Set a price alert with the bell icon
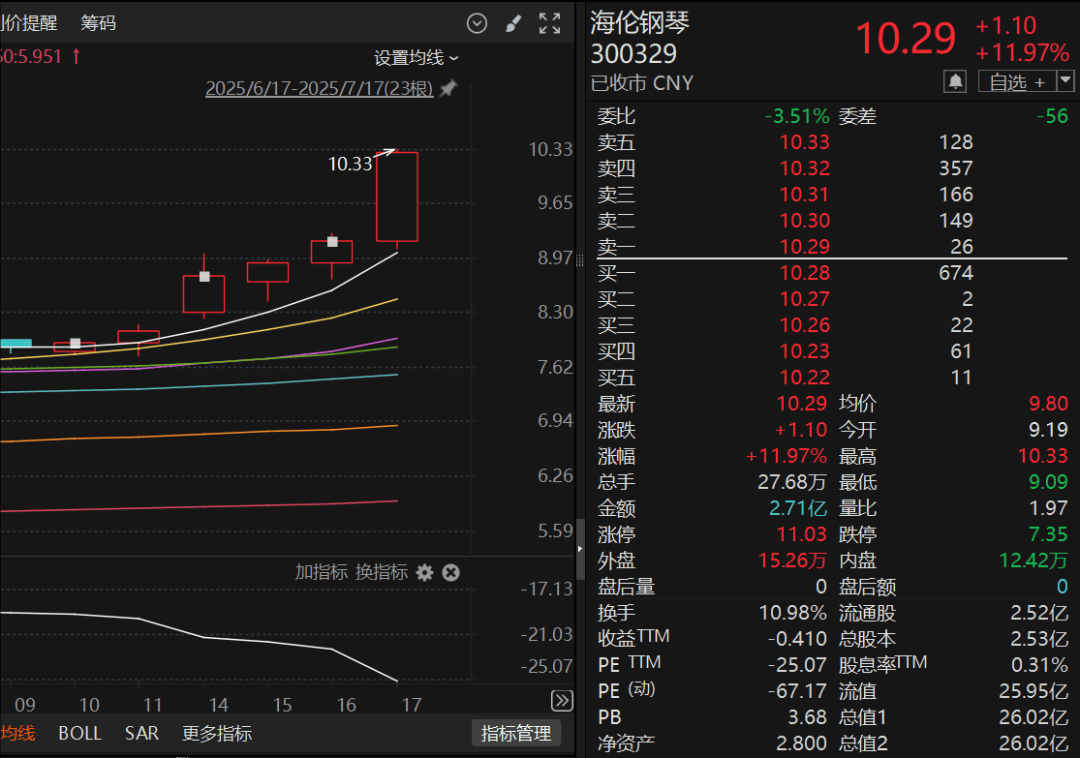 pyautogui.click(x=955, y=82)
